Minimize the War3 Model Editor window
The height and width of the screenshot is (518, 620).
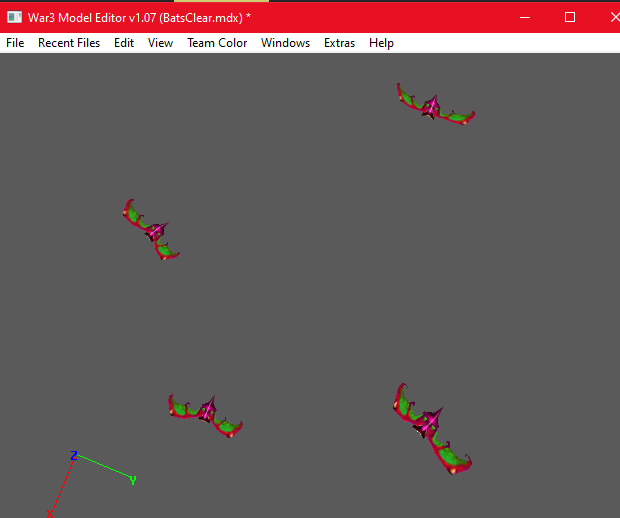click(525, 17)
